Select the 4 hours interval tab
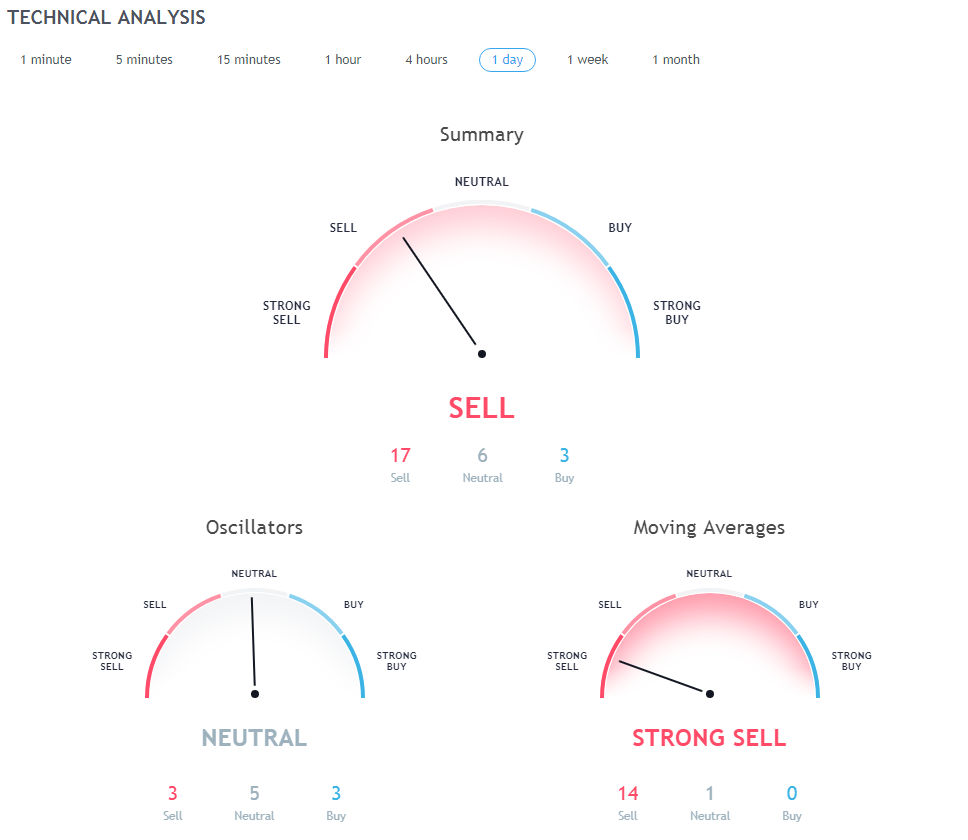968x840 pixels. click(426, 60)
